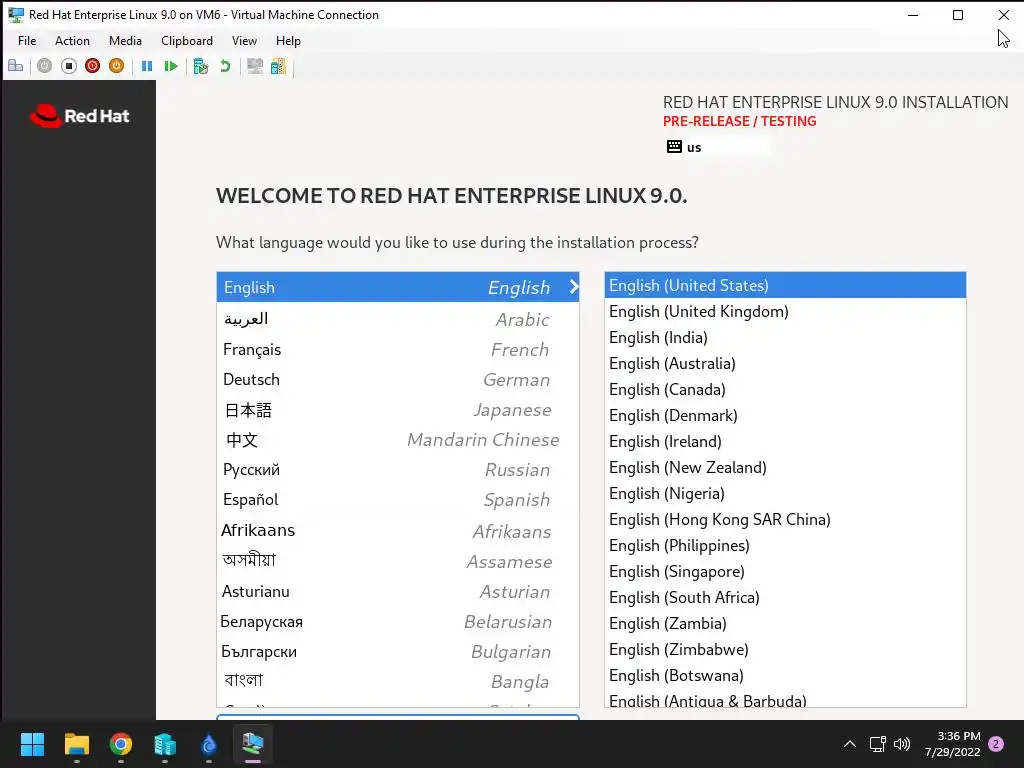The height and width of the screenshot is (768, 1024).
Task: Open the Windows Start menu
Action: pos(32,744)
